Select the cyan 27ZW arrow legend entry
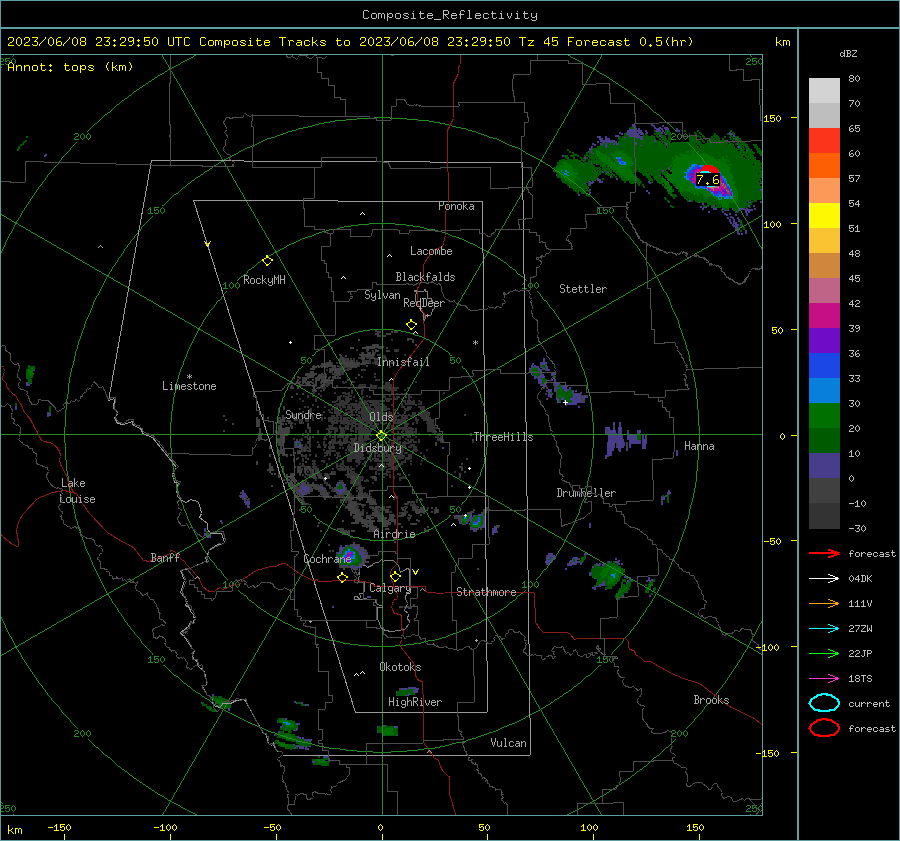900x841 pixels. [x=824, y=629]
